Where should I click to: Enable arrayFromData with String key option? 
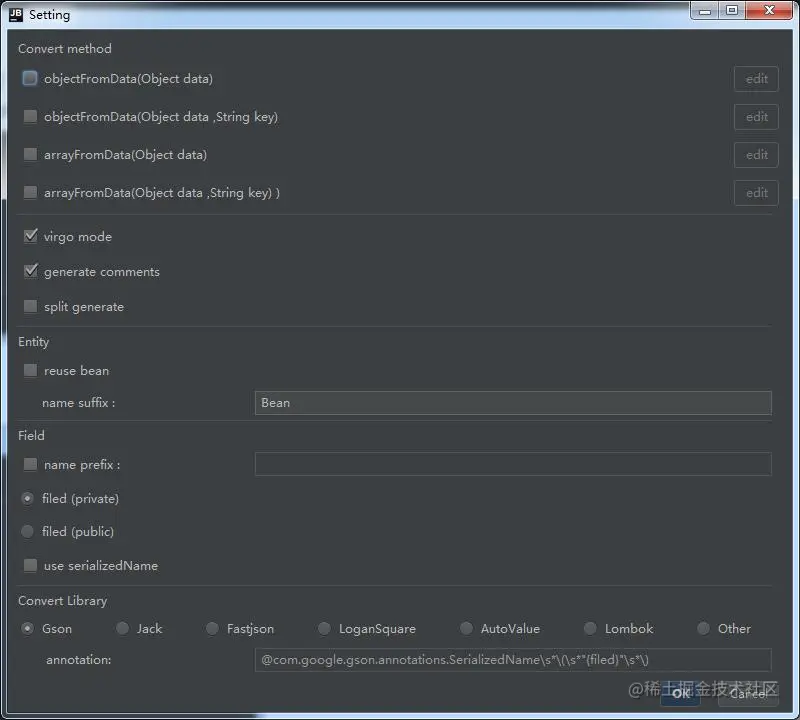coord(30,192)
